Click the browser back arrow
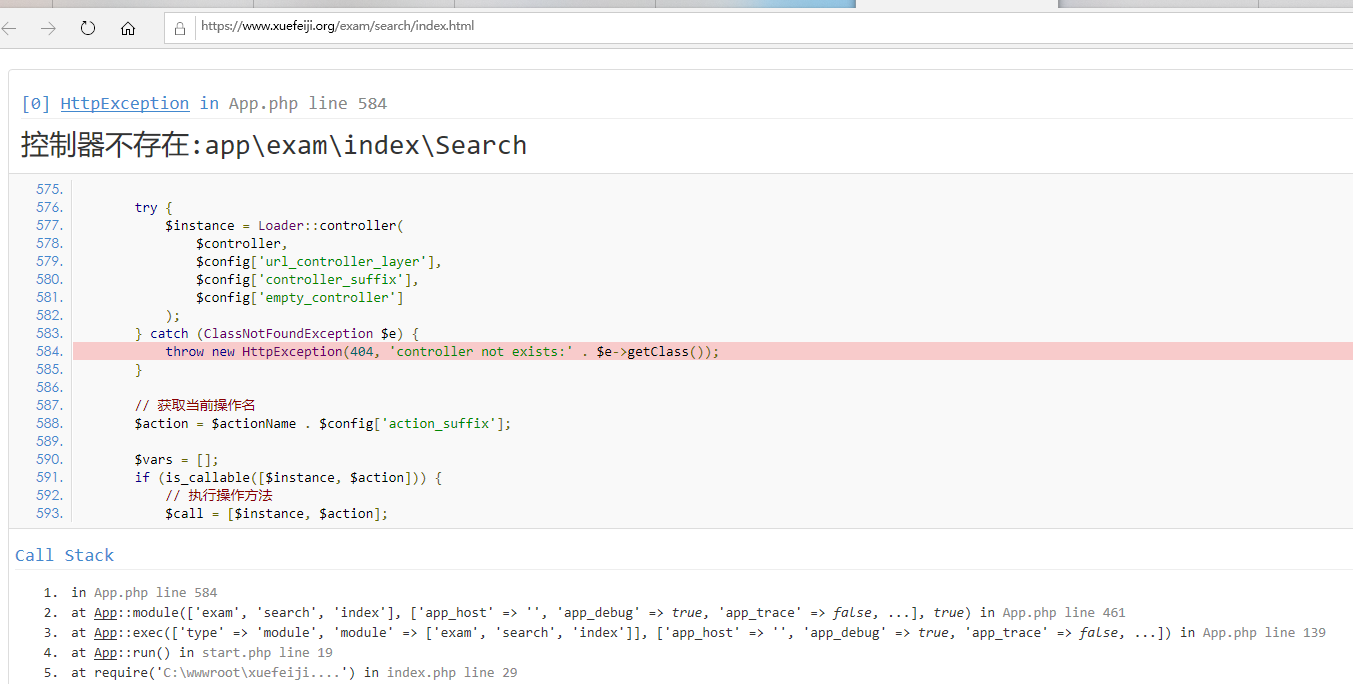Viewport: 1353px width, 684px height. tap(10, 28)
